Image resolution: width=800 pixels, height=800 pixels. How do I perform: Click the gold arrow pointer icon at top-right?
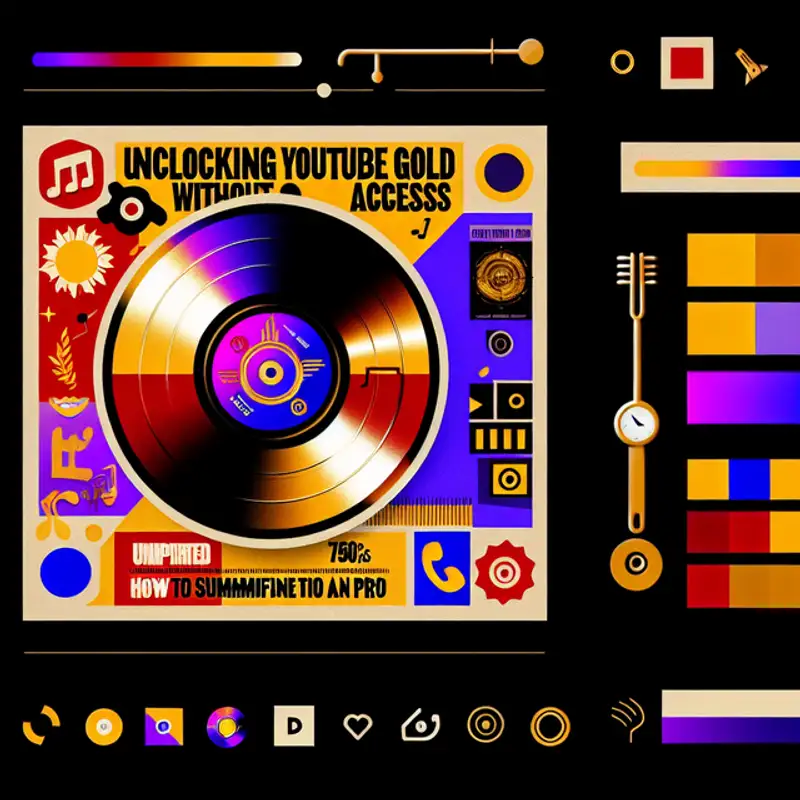751,67
